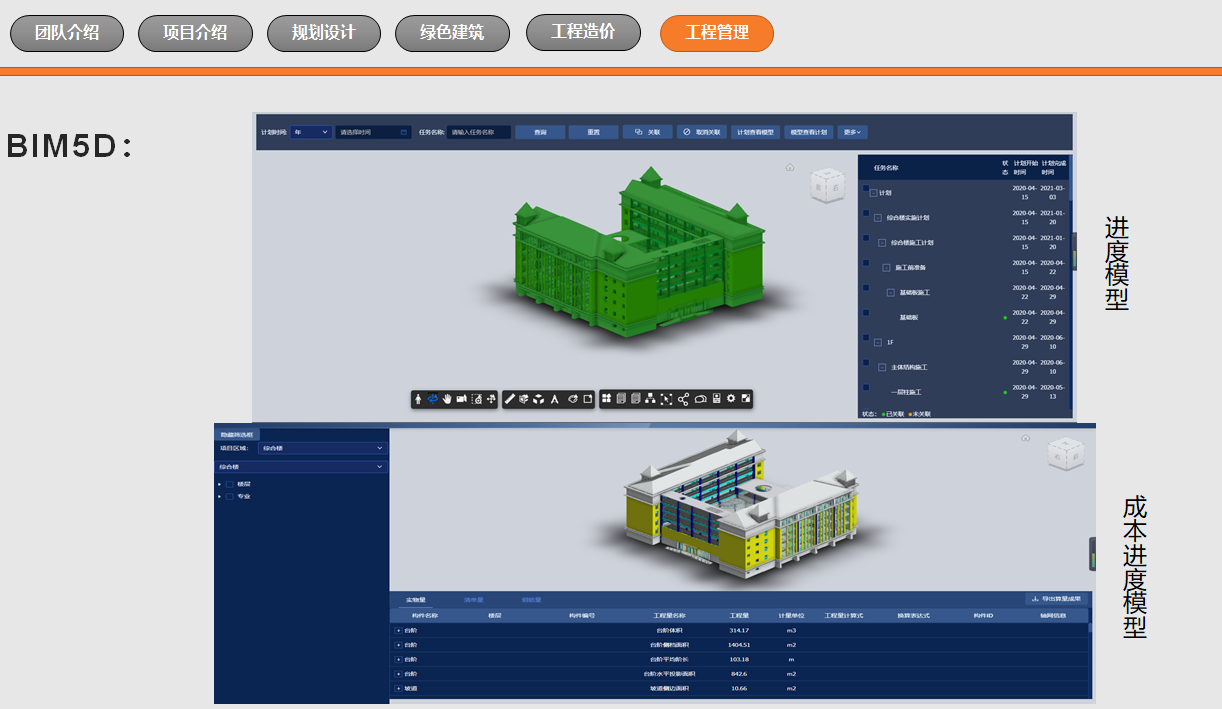Open the model tree structure icon
1222x709 pixels.
point(651,399)
